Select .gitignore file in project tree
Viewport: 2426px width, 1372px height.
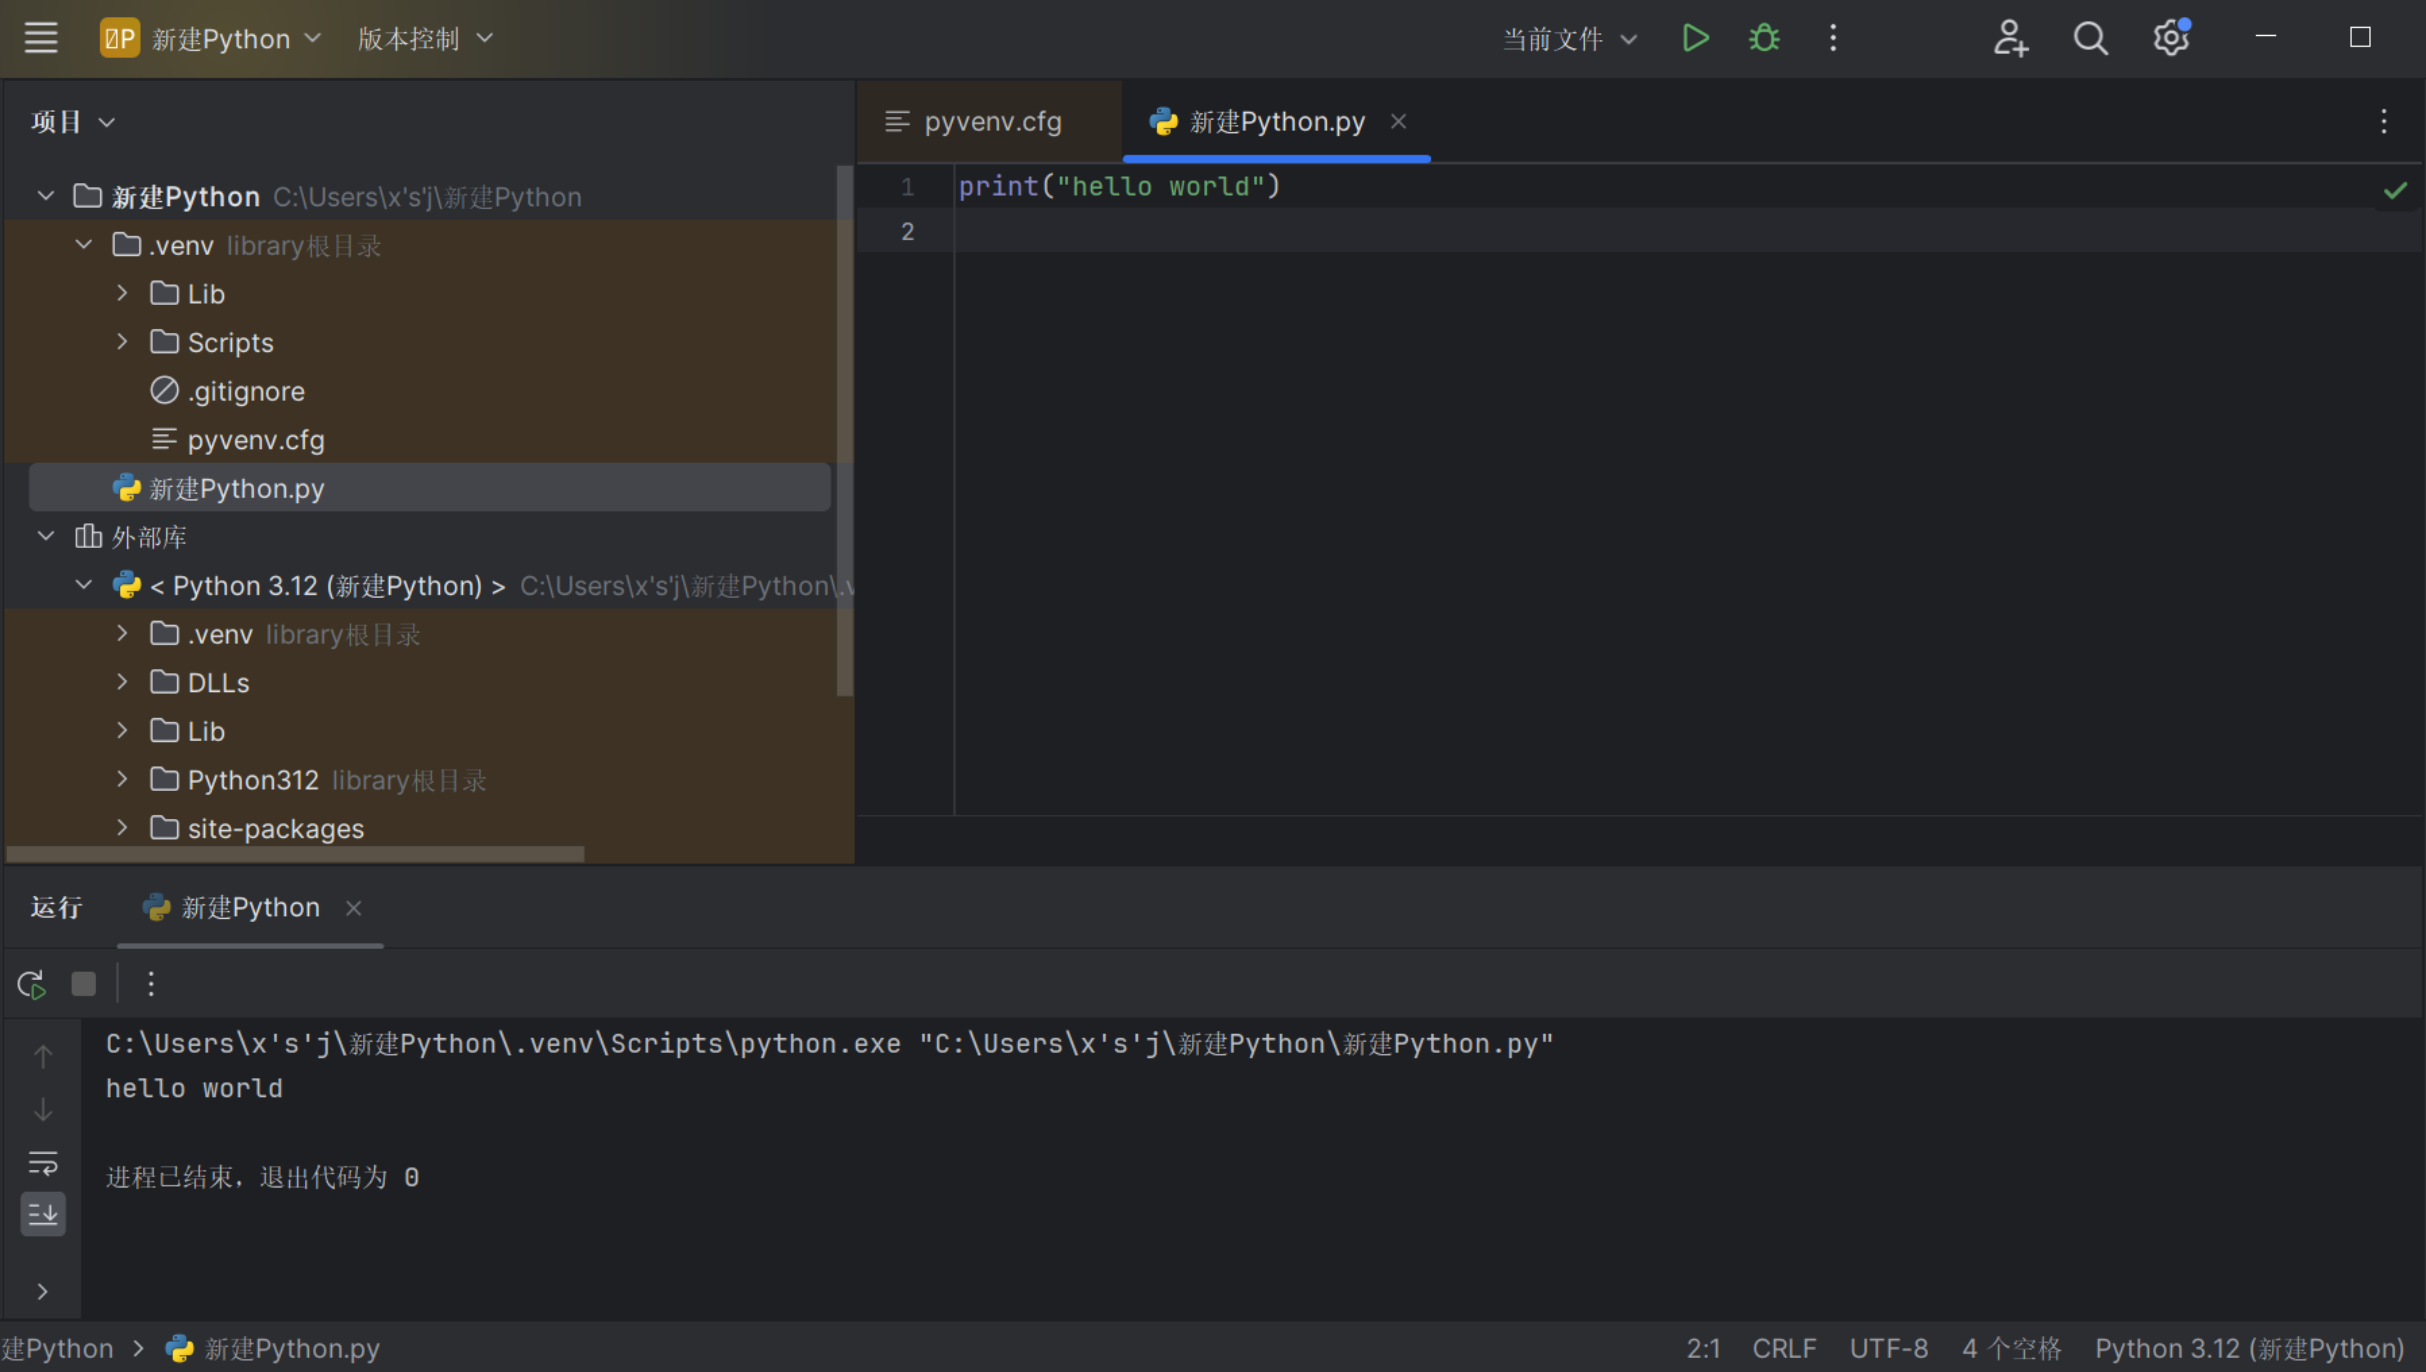(245, 391)
